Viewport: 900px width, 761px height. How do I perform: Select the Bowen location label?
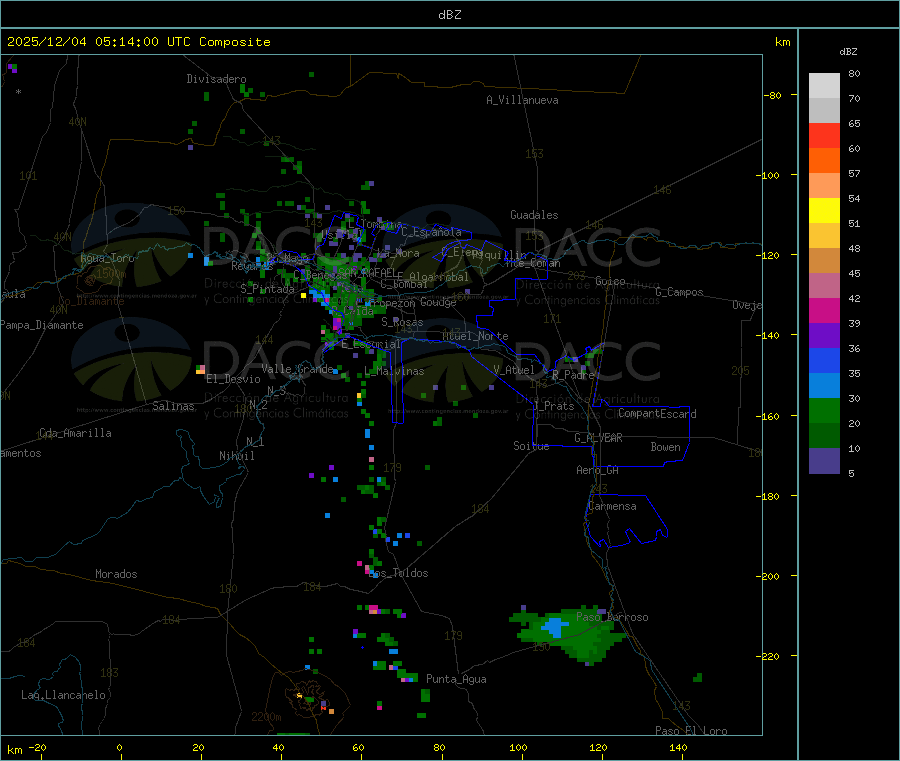click(x=665, y=446)
